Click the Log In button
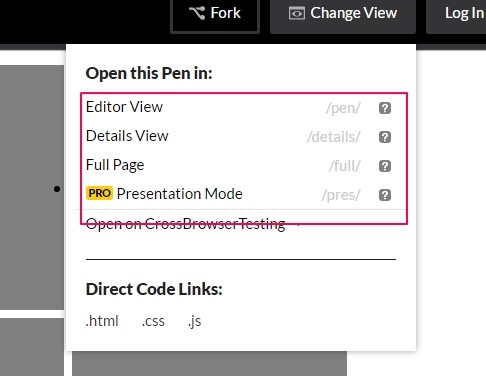 [464, 14]
